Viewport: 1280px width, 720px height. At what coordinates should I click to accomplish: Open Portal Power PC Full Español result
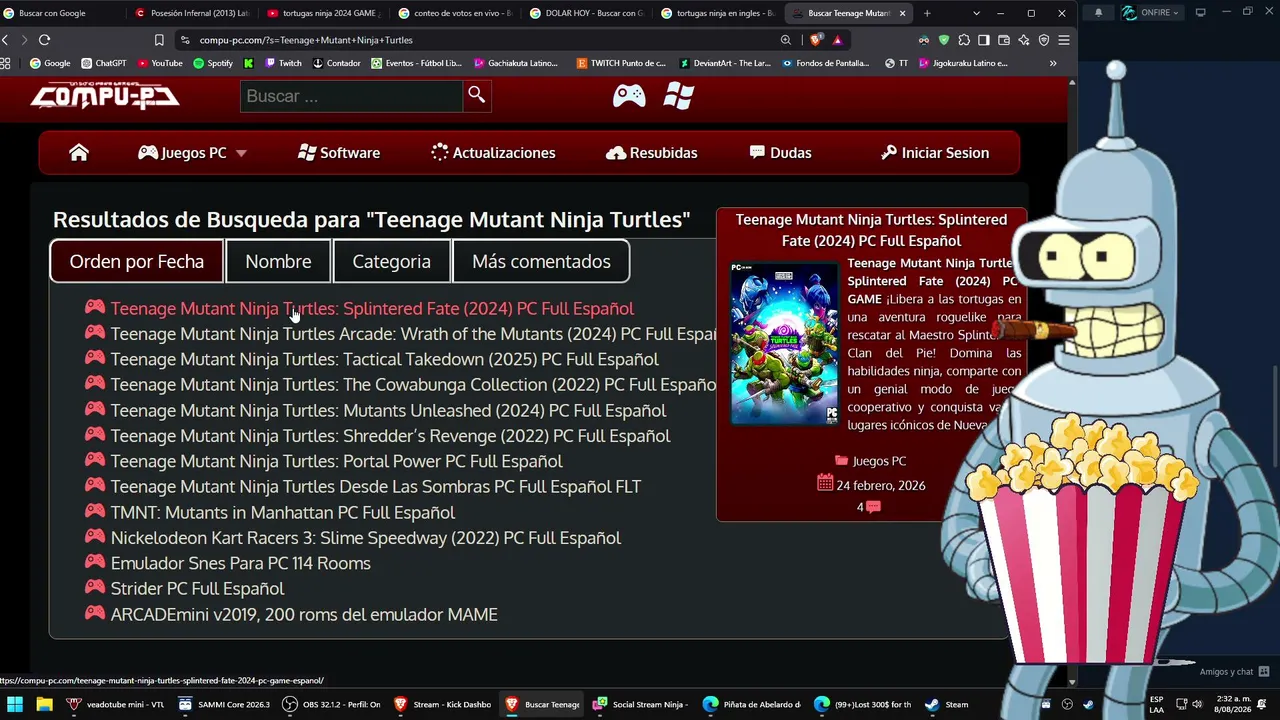[336, 461]
